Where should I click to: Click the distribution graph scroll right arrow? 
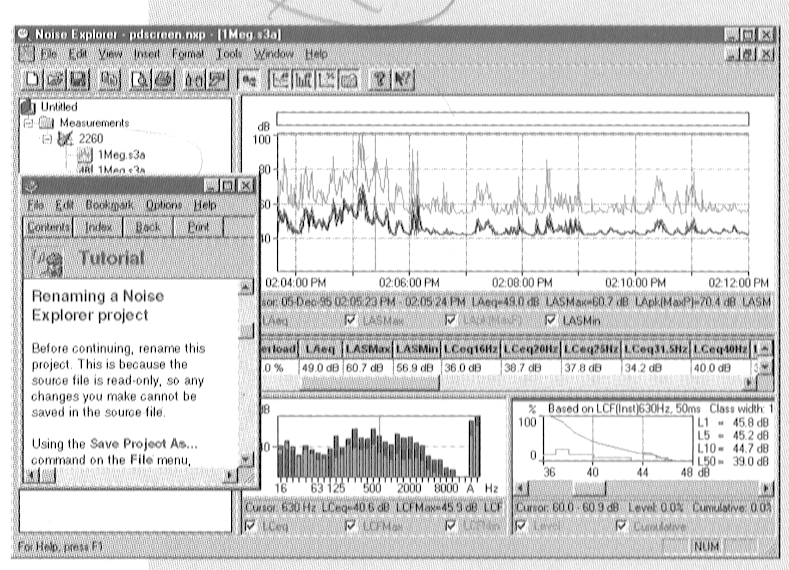(766, 488)
